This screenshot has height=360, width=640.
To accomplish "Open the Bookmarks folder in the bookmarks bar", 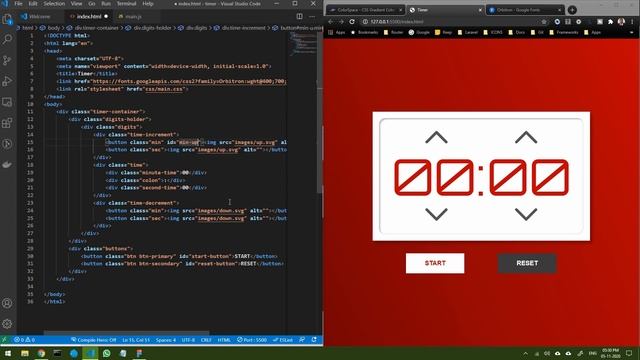I will click(x=364, y=32).
